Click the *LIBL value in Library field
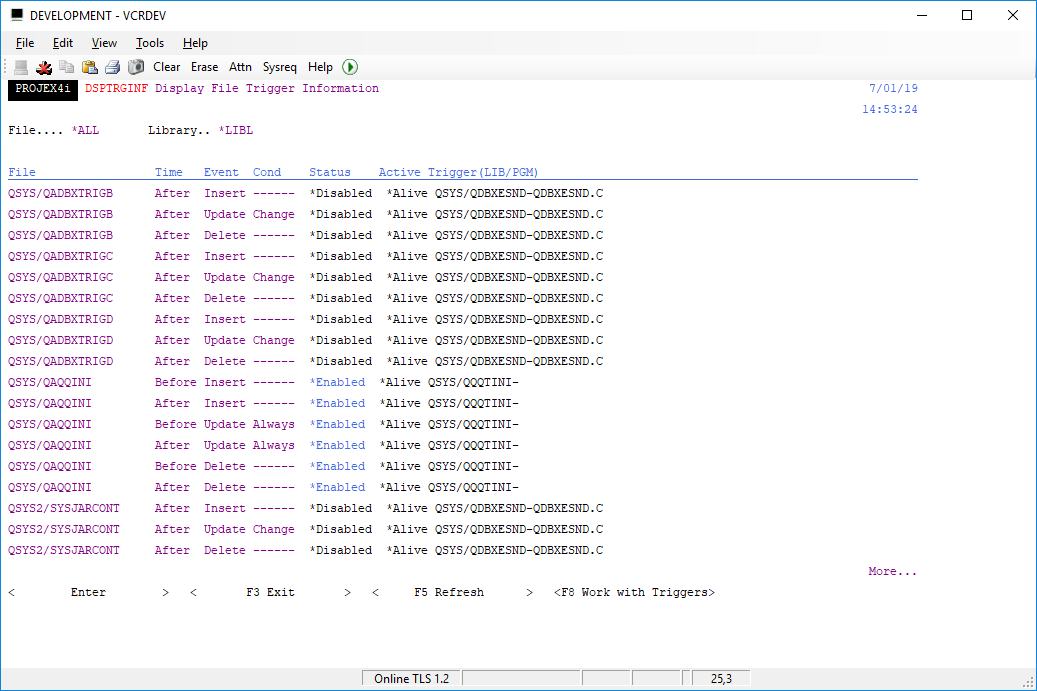The height and width of the screenshot is (691, 1037). pyautogui.click(x=235, y=130)
